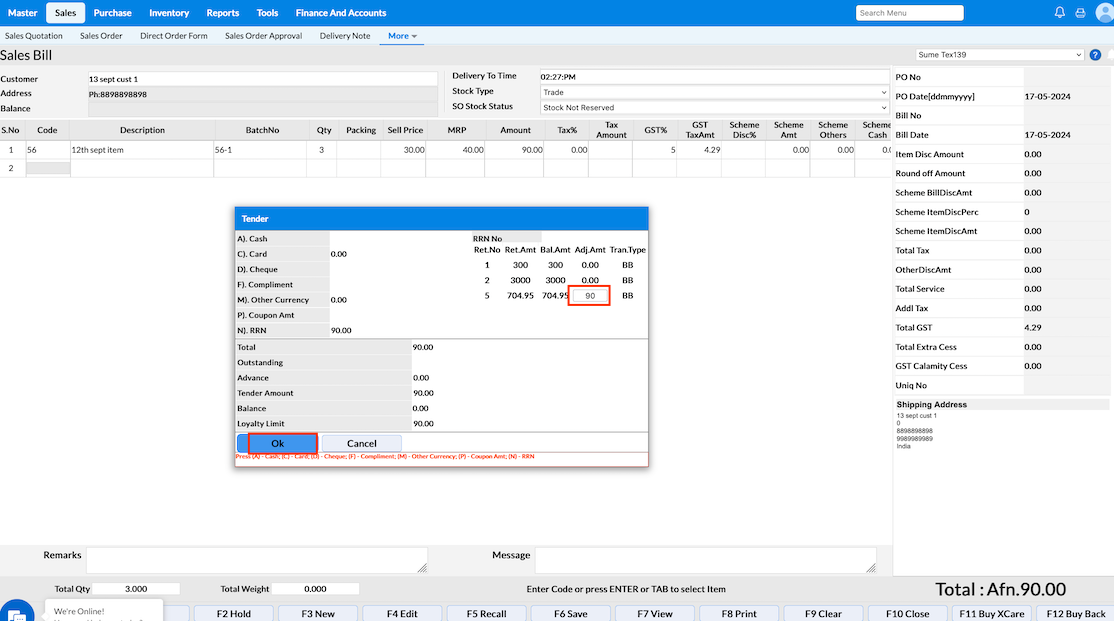The width and height of the screenshot is (1114, 621).
Task: Click the blue help question icon
Action: (1095, 55)
